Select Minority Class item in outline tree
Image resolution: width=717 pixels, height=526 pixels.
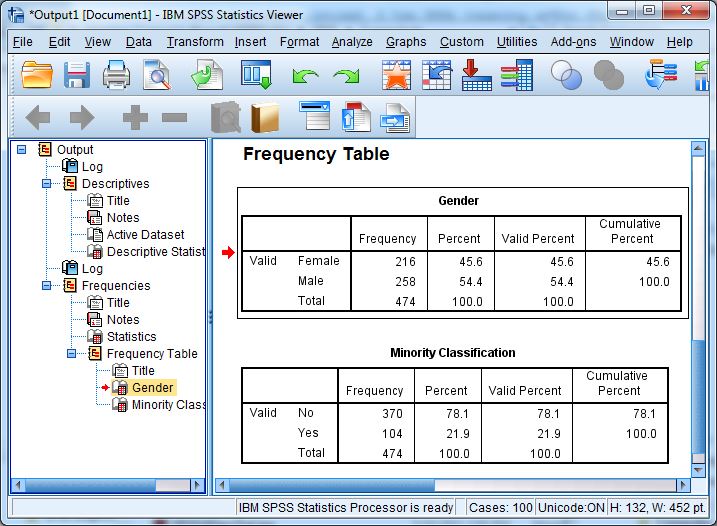click(x=167, y=405)
